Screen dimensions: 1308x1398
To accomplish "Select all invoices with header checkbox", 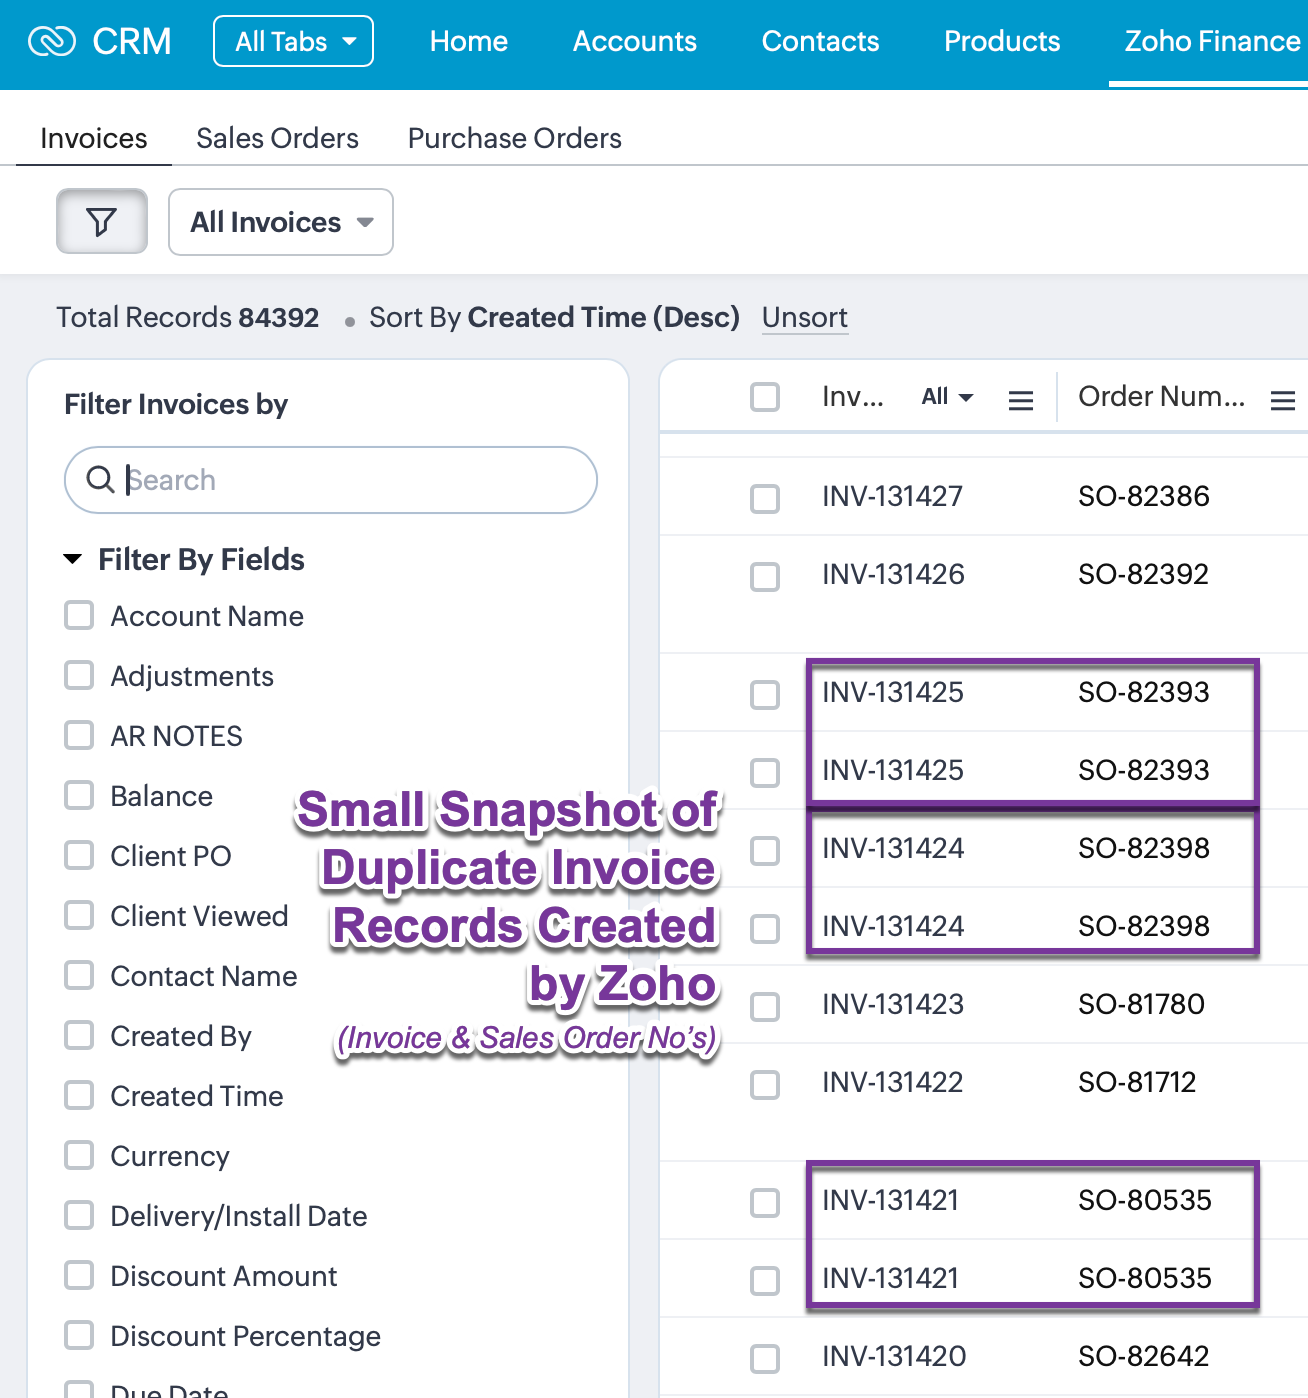I will [765, 397].
